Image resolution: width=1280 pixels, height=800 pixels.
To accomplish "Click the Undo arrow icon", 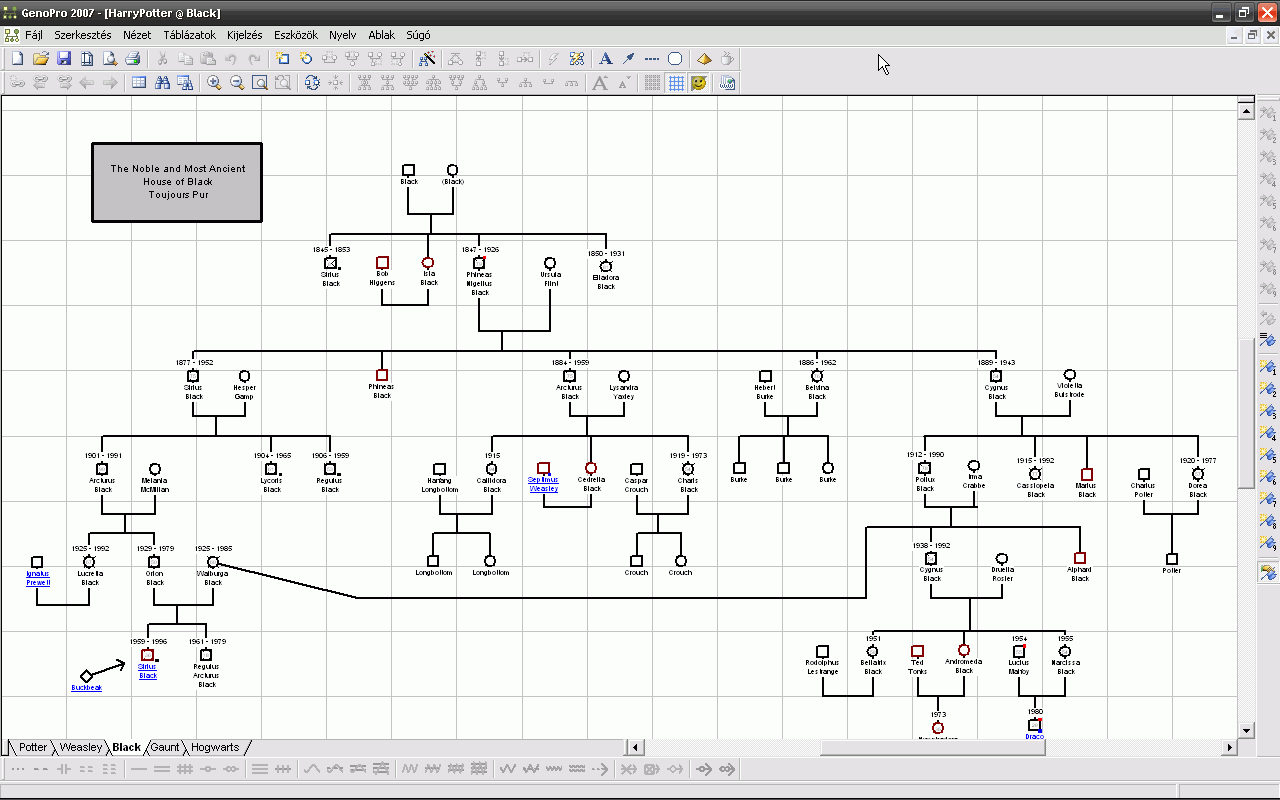I will pyautogui.click(x=231, y=59).
